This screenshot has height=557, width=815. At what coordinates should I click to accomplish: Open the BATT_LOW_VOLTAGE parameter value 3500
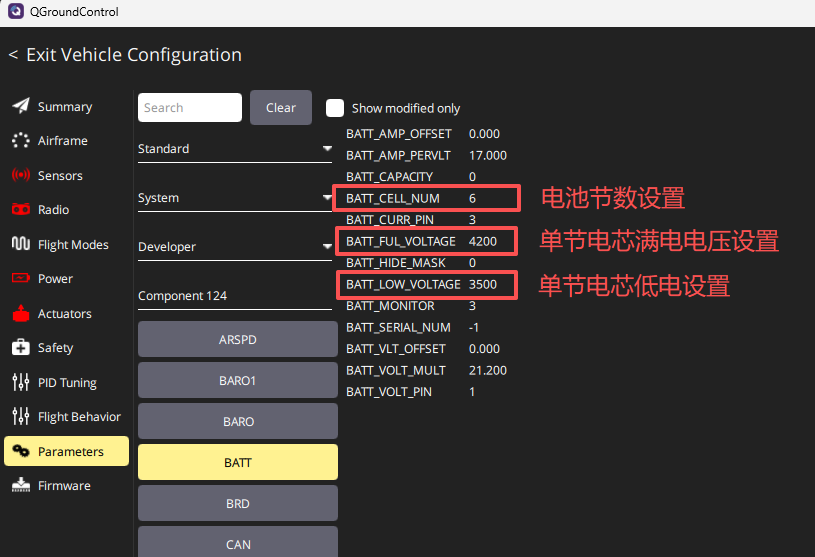(482, 285)
